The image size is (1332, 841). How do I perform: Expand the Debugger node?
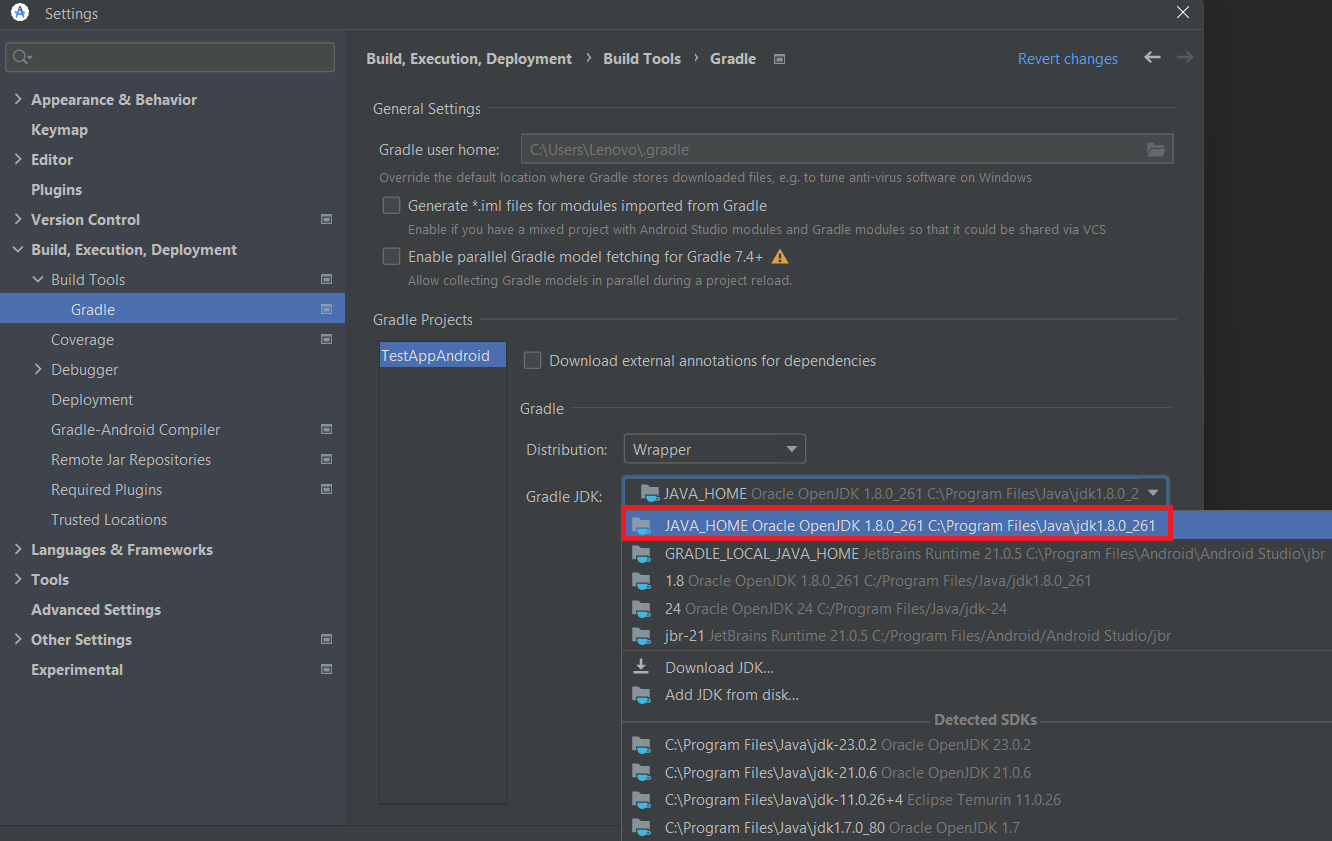pyautogui.click(x=38, y=369)
